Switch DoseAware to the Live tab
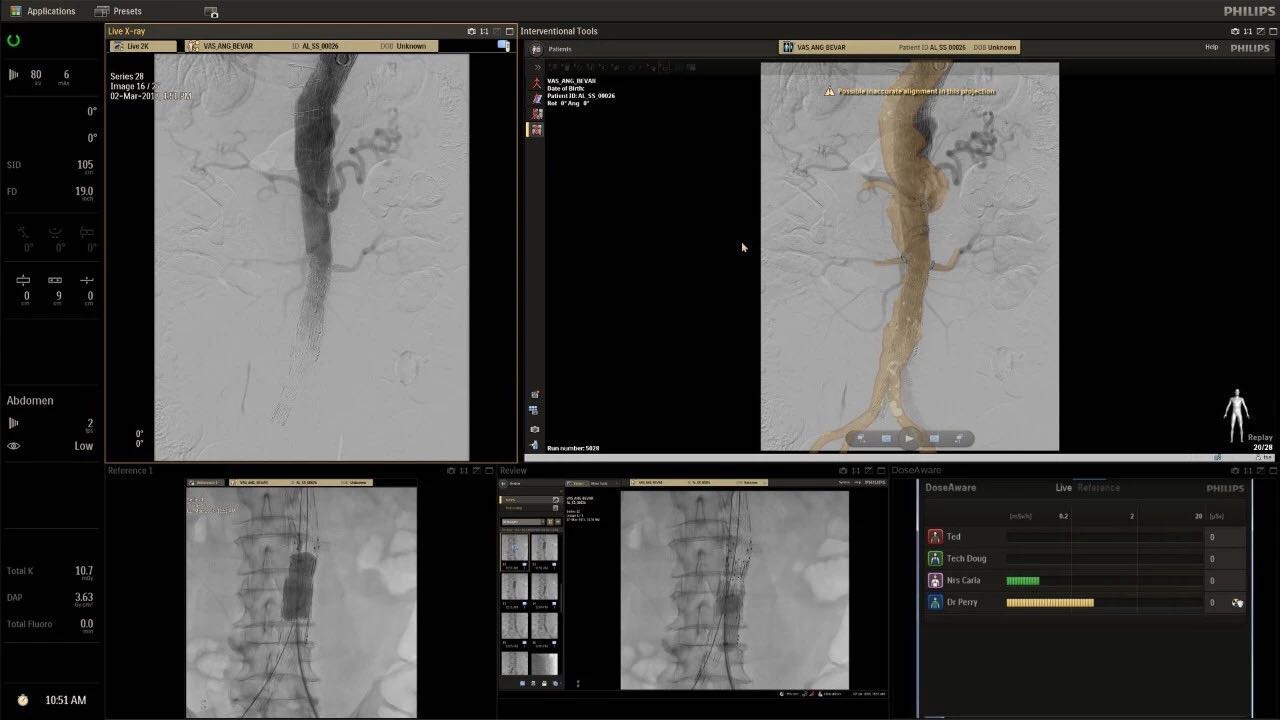Viewport: 1280px width, 720px height. click(x=1064, y=488)
